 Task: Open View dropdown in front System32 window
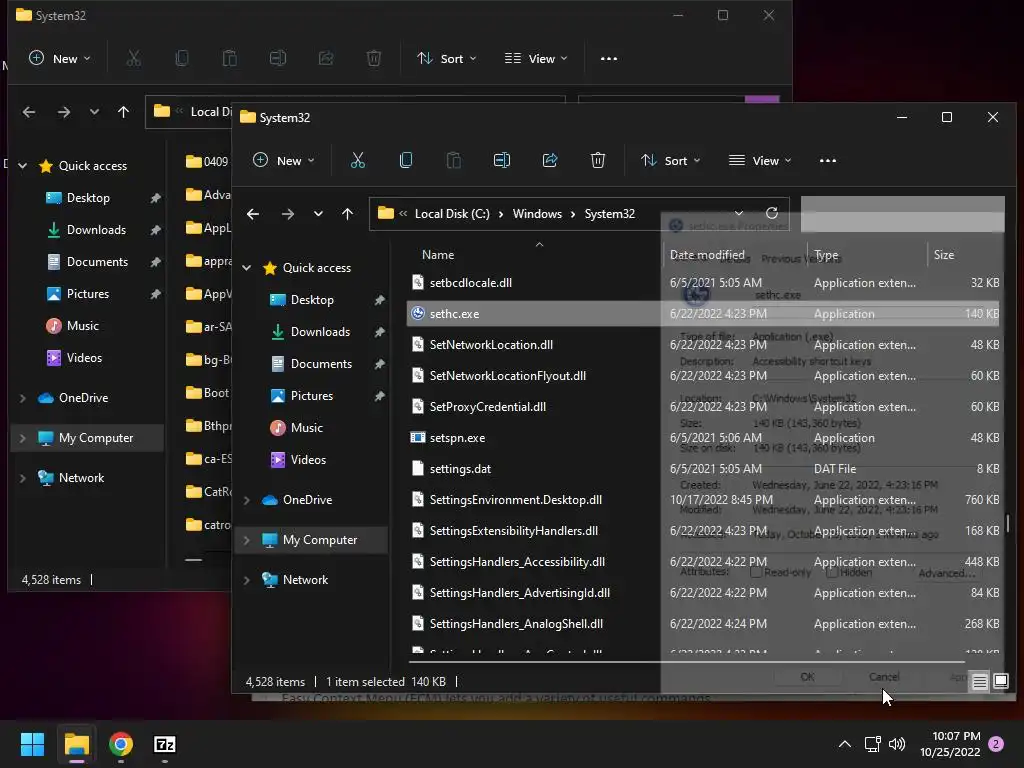pos(760,161)
